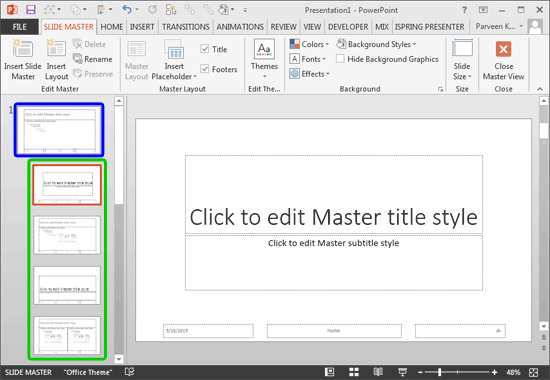Image resolution: width=550 pixels, height=380 pixels.
Task: Switch to Normal view in status bar
Action: click(329, 372)
